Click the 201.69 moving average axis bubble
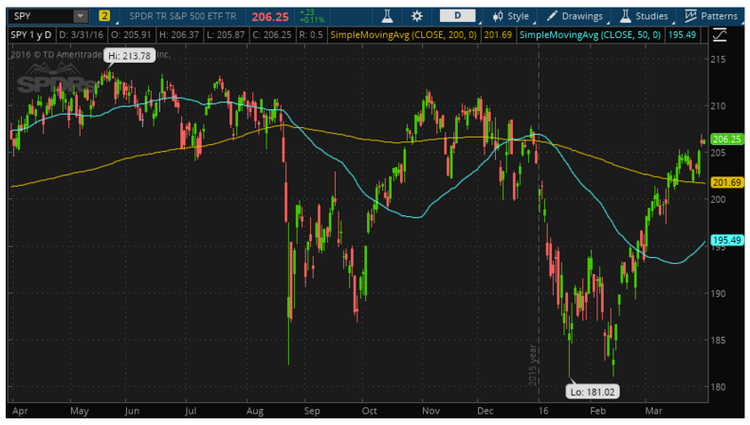Screen dimensions: 750x425 click(725, 182)
